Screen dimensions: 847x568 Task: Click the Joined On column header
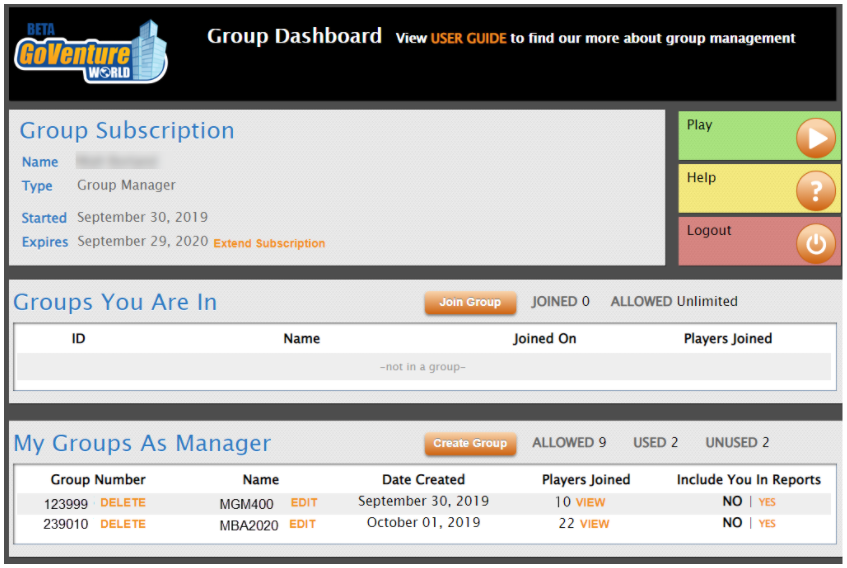[x=544, y=339]
